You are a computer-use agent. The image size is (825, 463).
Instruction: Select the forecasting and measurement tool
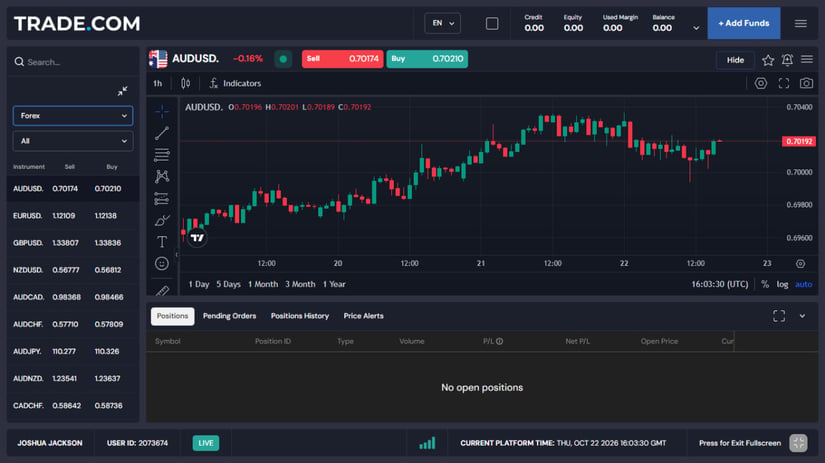(x=162, y=198)
